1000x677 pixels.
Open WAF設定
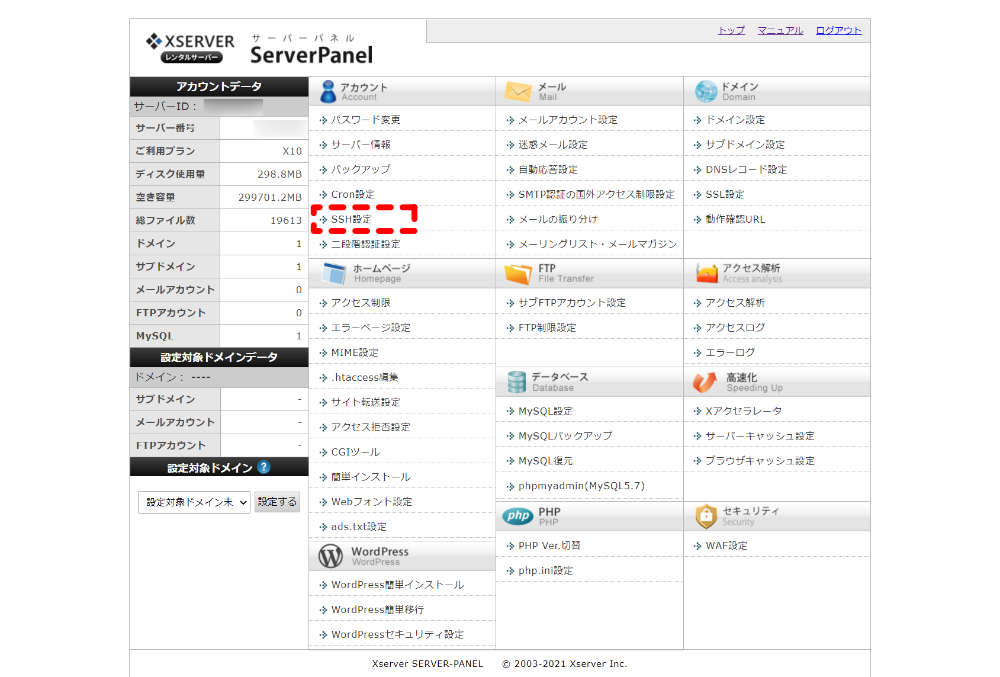(726, 546)
